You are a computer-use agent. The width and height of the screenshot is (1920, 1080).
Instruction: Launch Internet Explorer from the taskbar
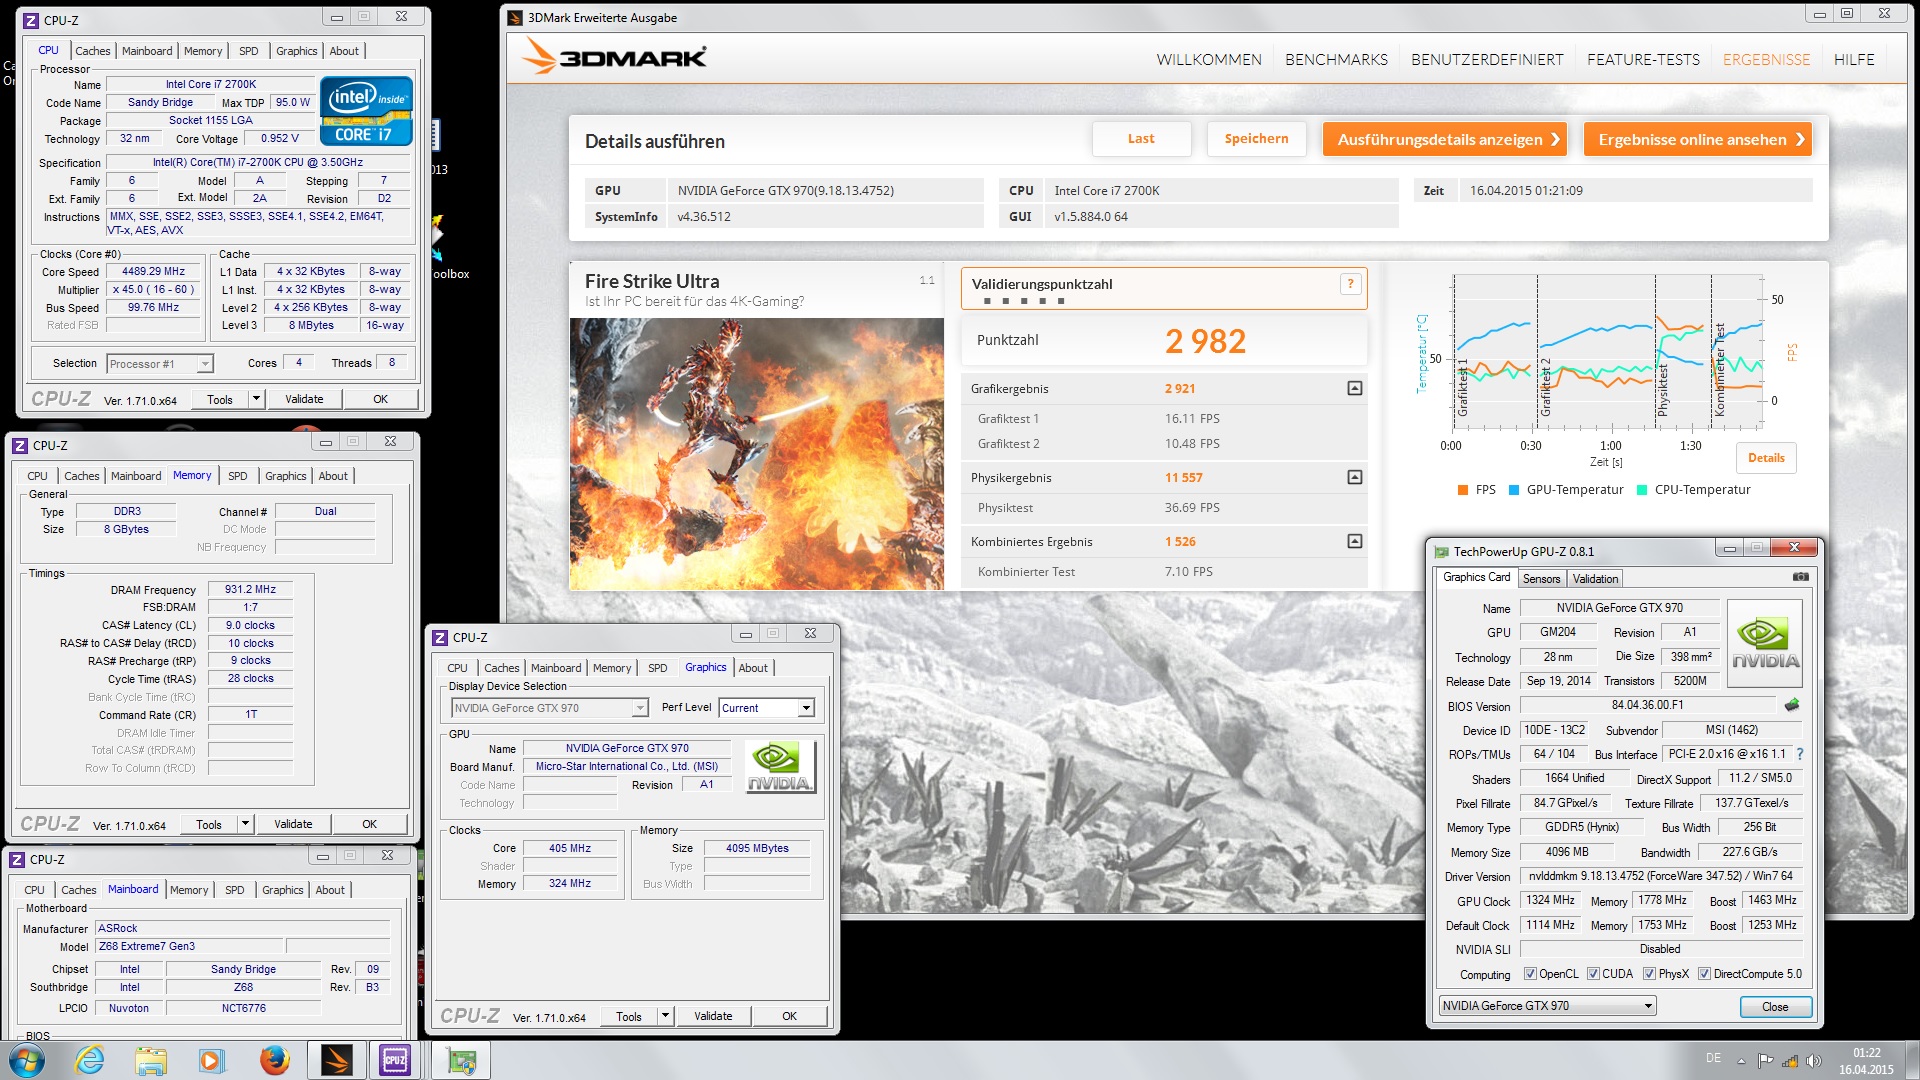tap(89, 1060)
